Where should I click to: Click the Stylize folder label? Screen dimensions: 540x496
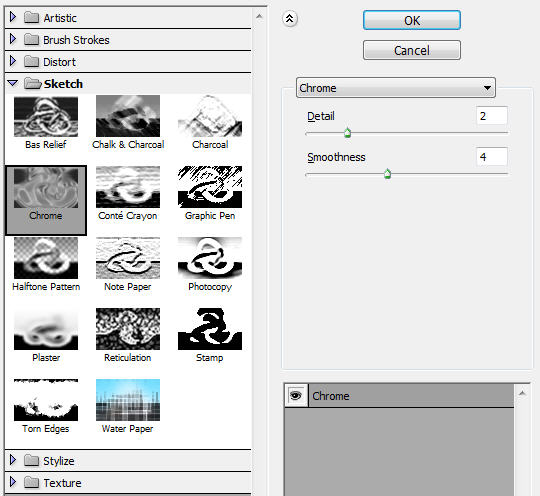[x=59, y=461]
